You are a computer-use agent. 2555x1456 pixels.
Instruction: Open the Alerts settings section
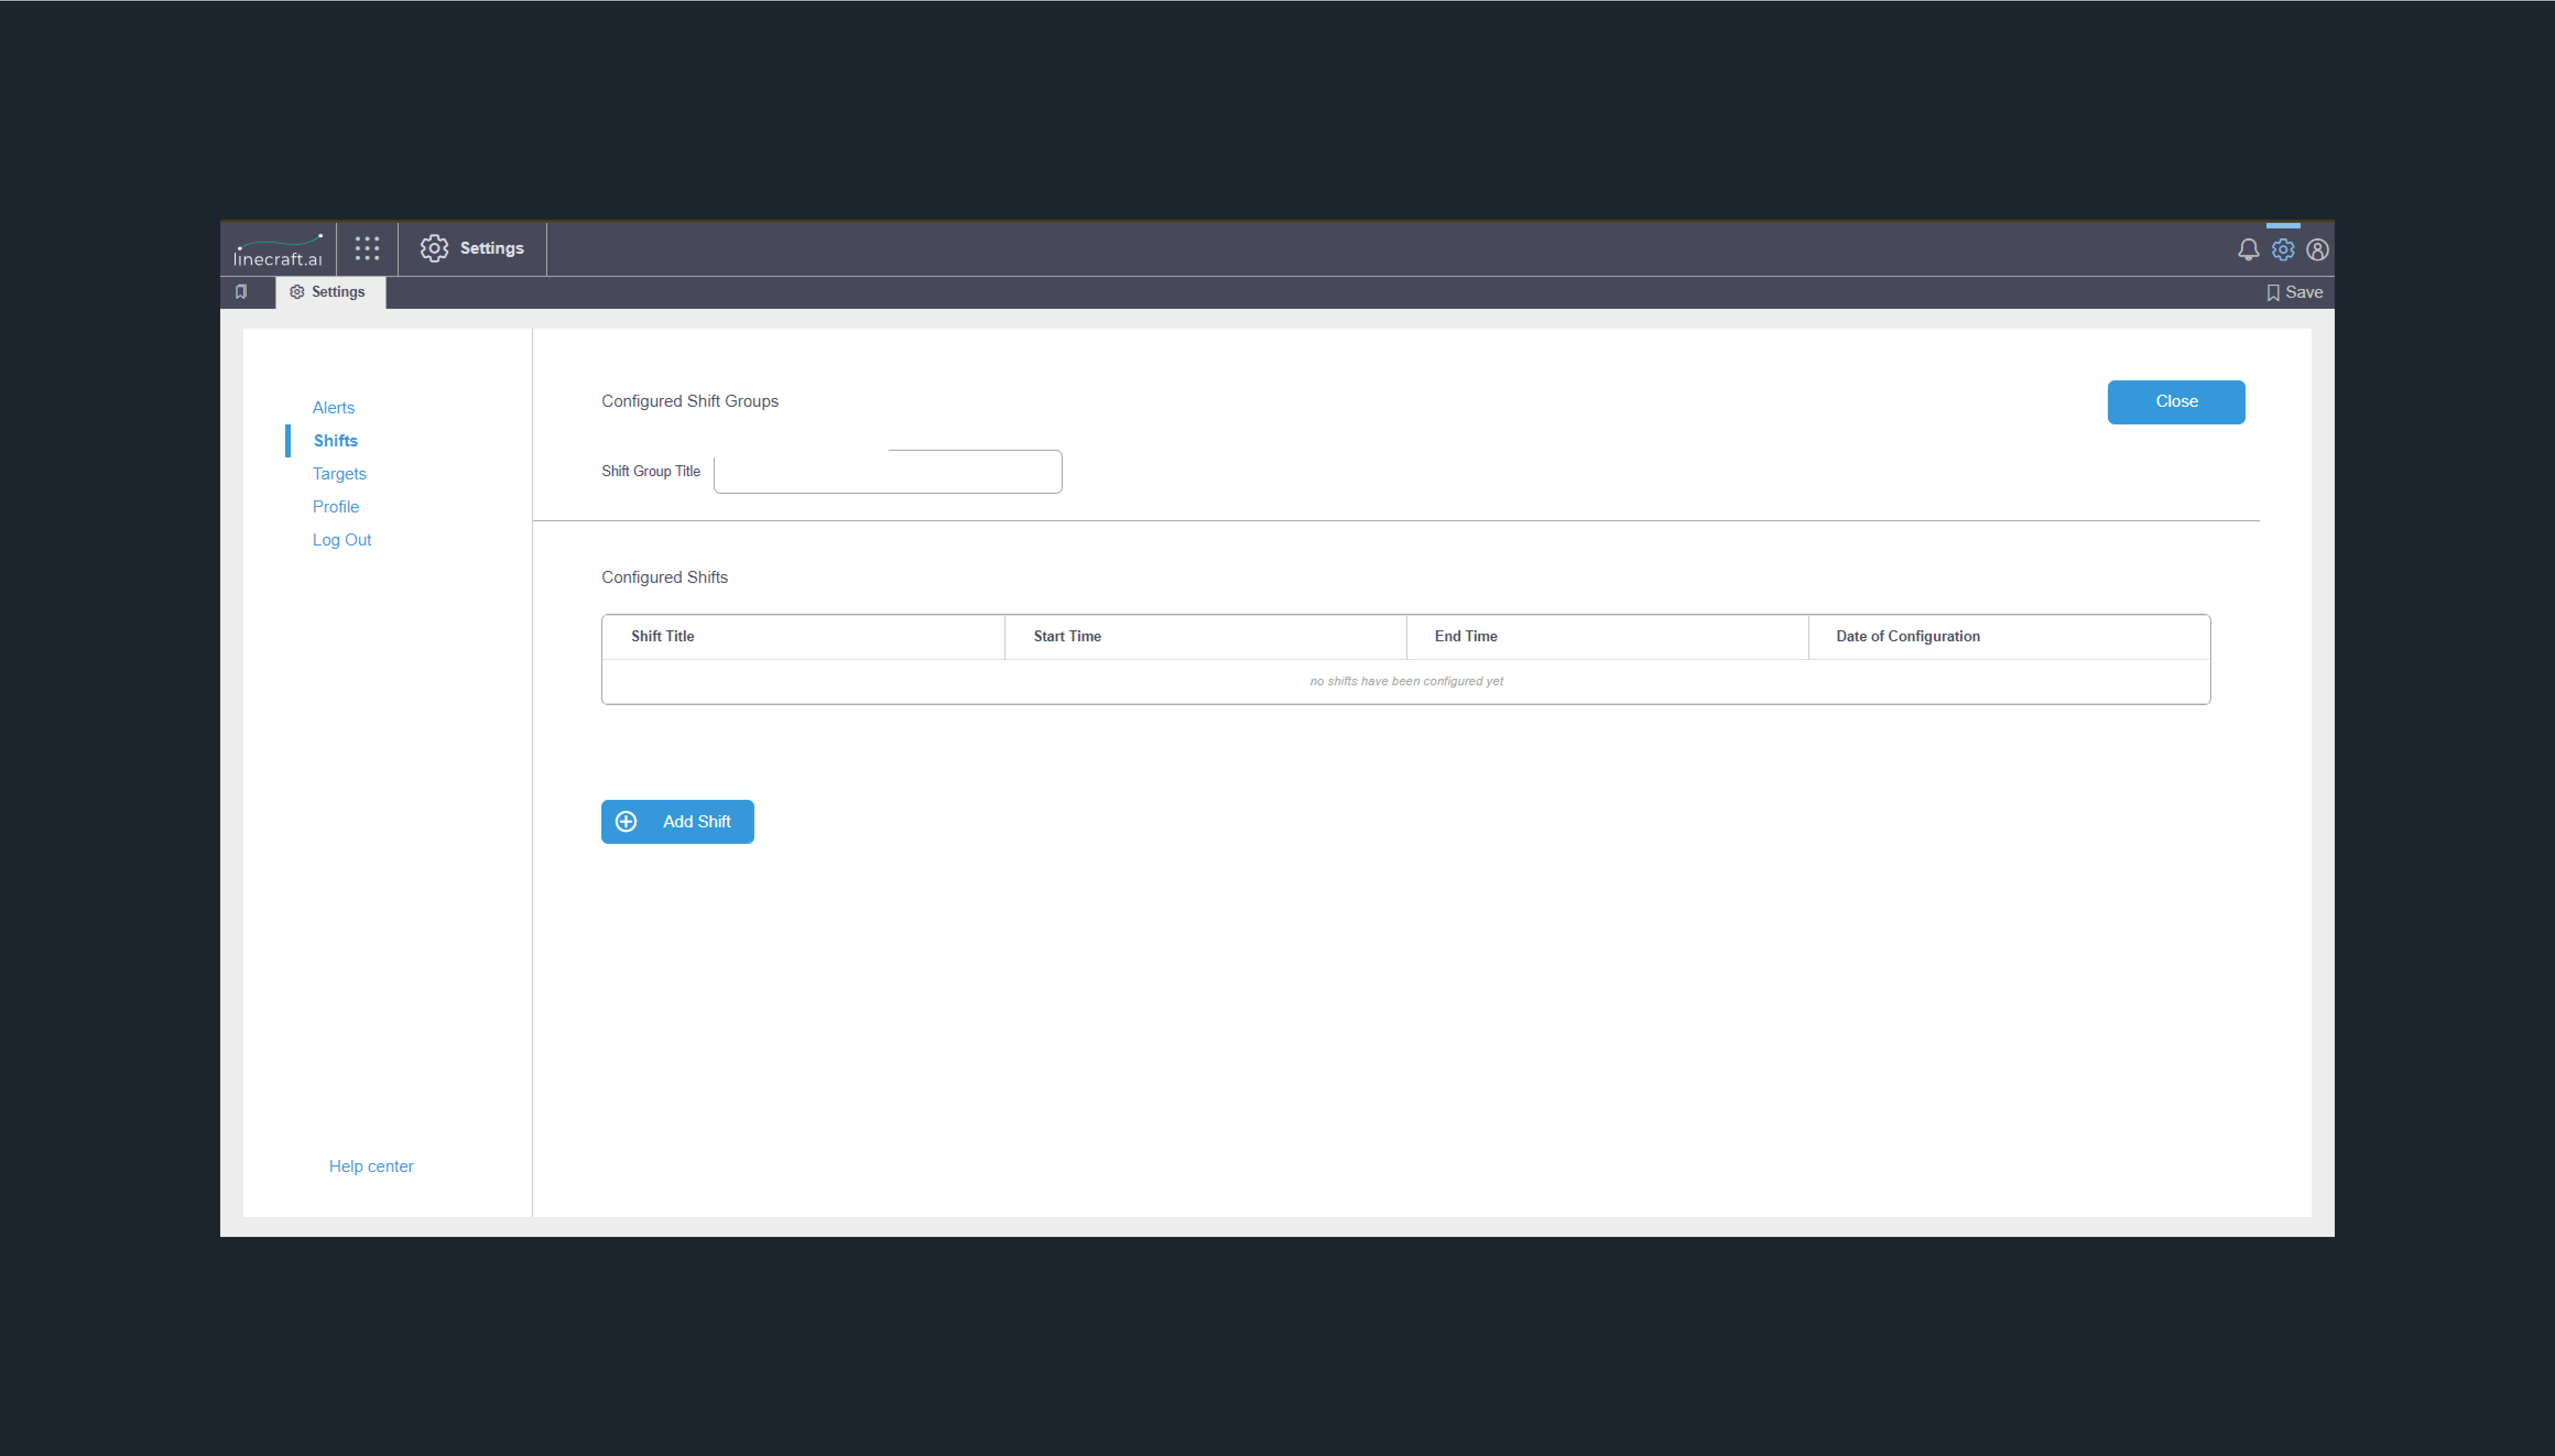tap(333, 407)
